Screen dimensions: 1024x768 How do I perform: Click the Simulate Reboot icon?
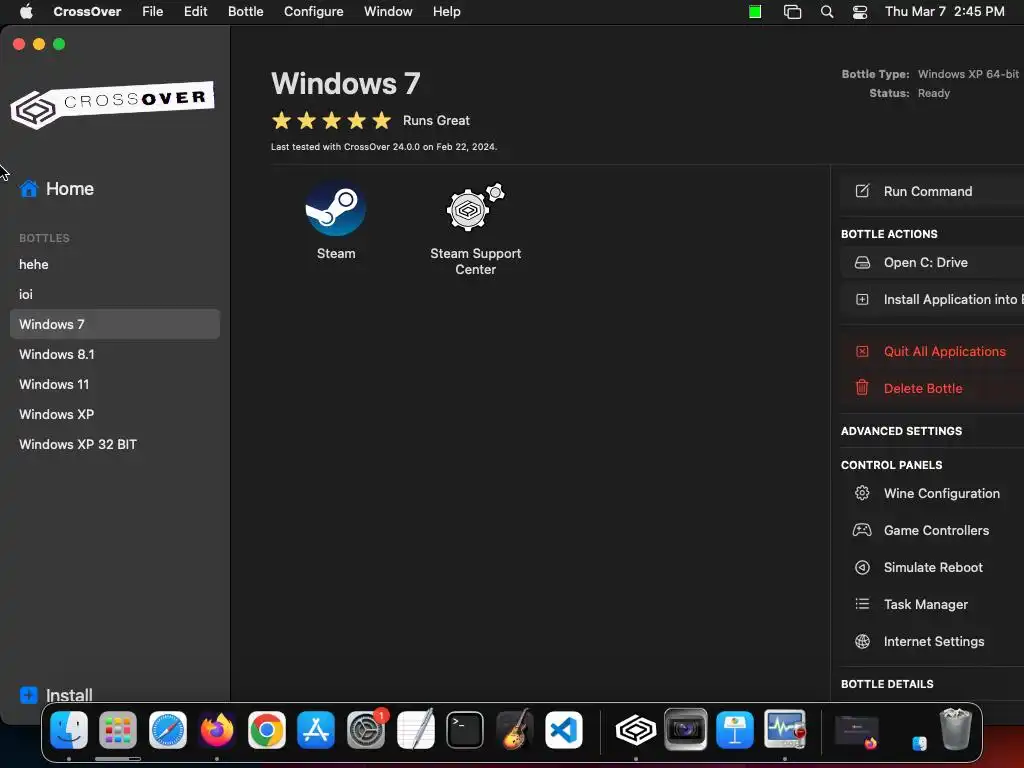862,567
